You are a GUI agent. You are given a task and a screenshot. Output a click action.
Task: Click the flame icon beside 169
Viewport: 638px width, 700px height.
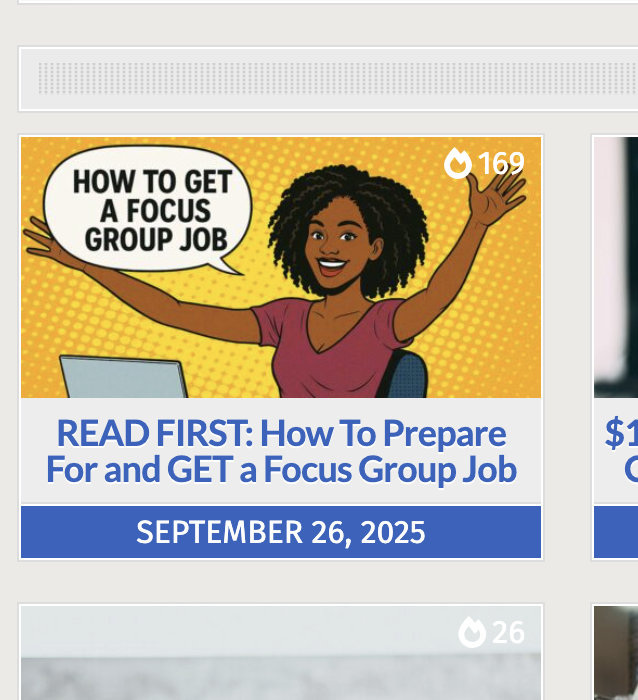pos(458,163)
